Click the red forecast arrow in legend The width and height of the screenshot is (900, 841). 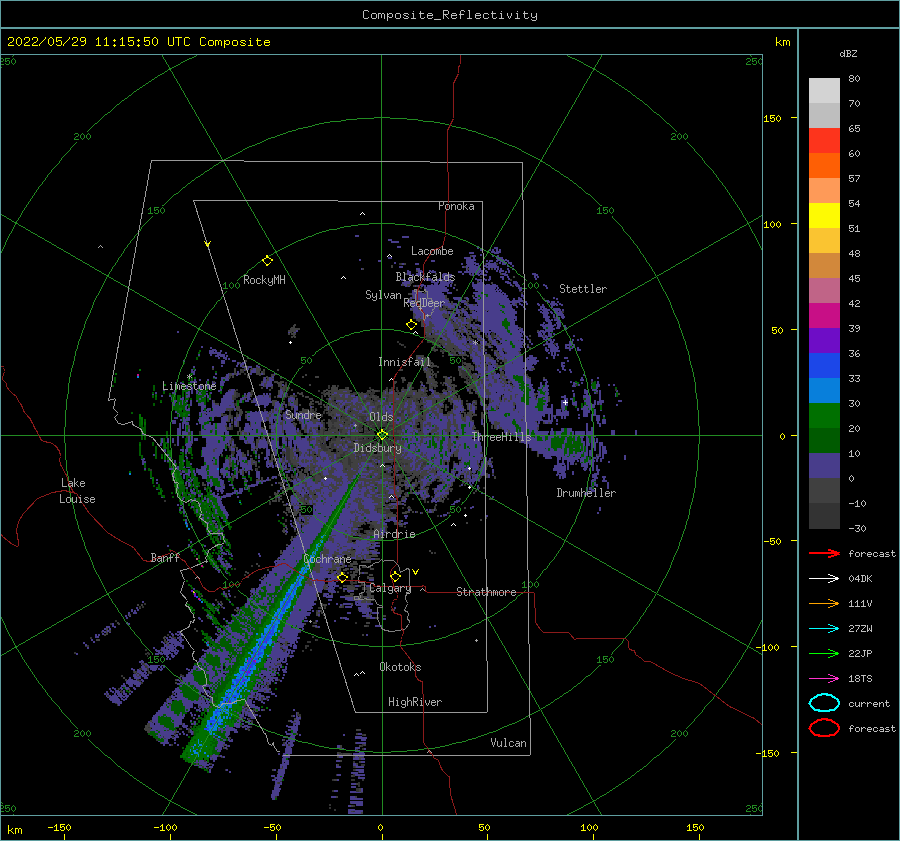click(x=824, y=553)
